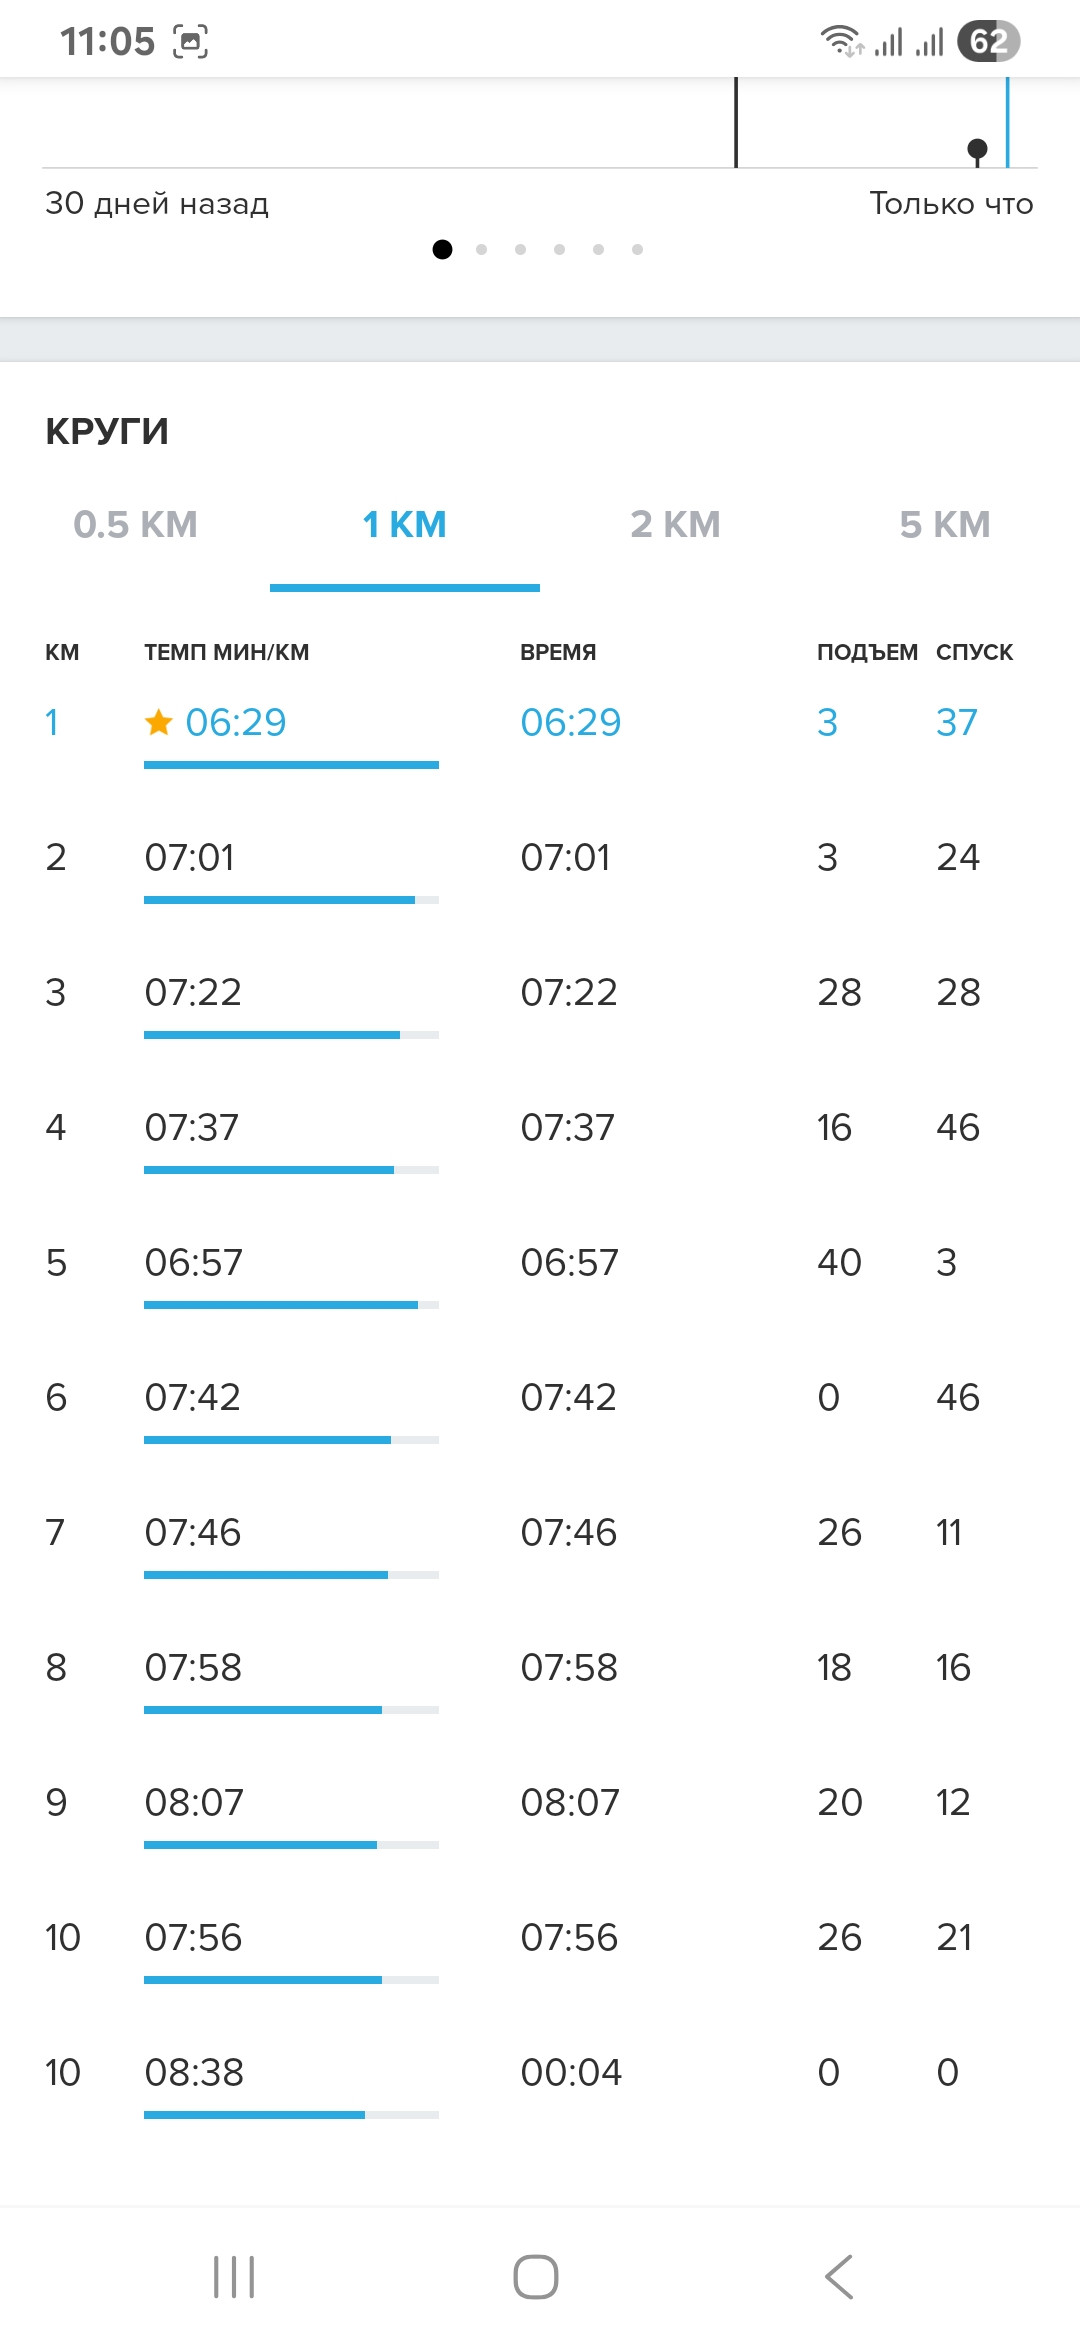Tap the gold star best-pace icon
The height and width of the screenshot is (2340, 1080).
[x=158, y=721]
